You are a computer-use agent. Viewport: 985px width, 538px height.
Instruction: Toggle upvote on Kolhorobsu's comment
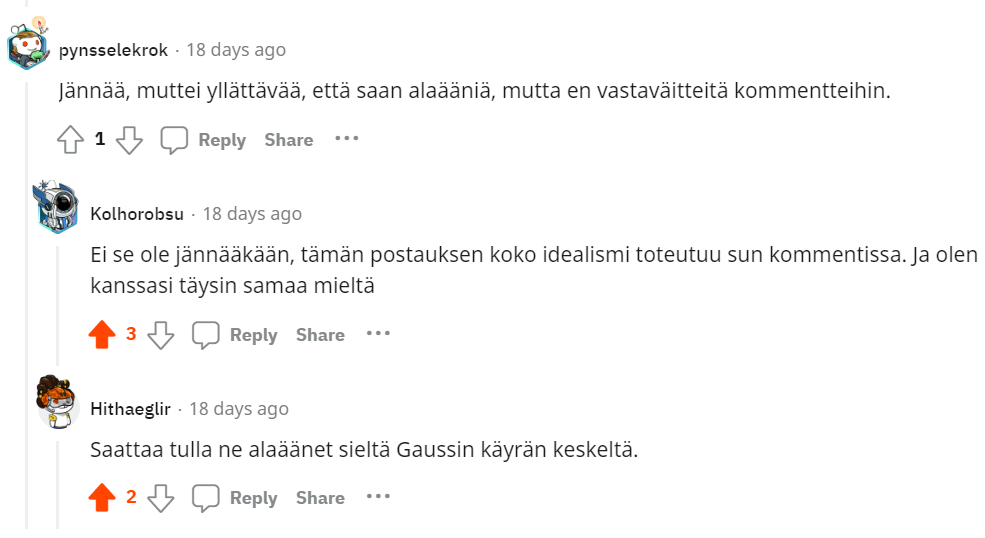[102, 335]
